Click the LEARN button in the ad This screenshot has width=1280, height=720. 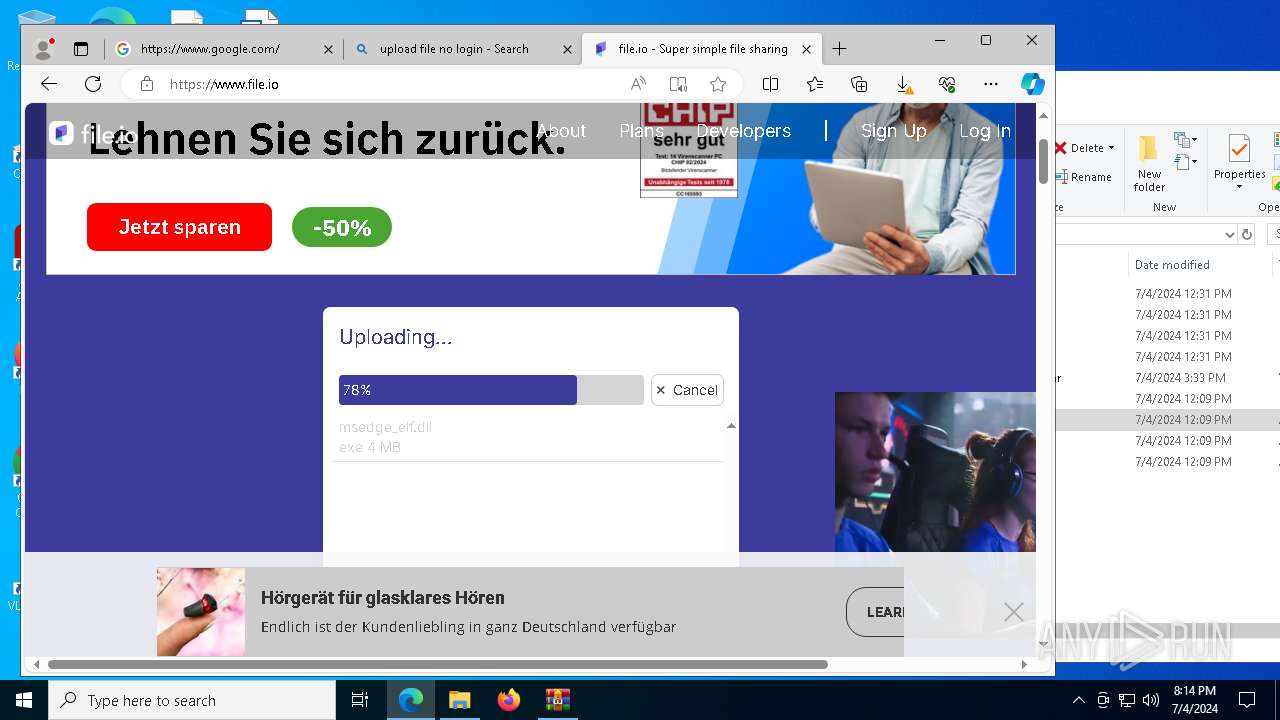876,612
